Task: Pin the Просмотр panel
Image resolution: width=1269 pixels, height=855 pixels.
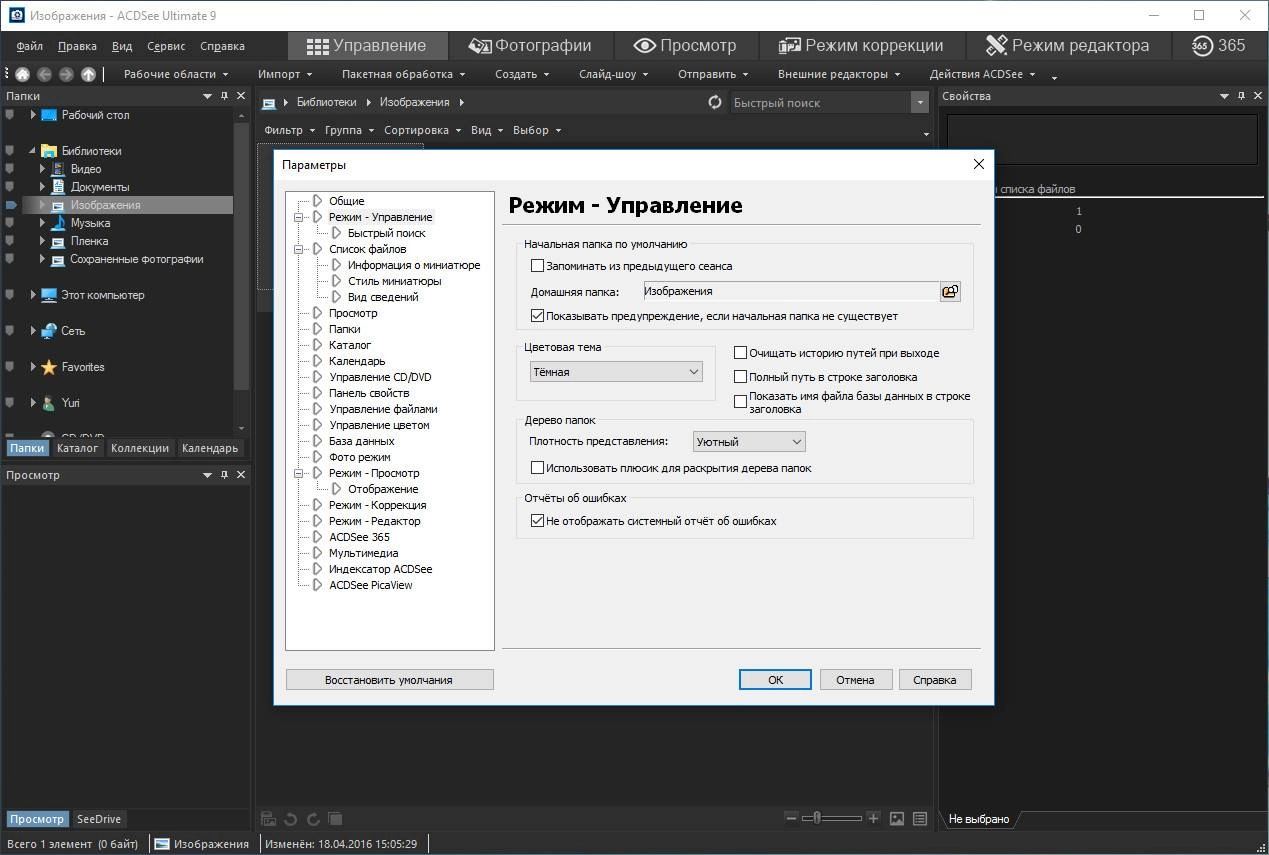Action: pyautogui.click(x=225, y=475)
